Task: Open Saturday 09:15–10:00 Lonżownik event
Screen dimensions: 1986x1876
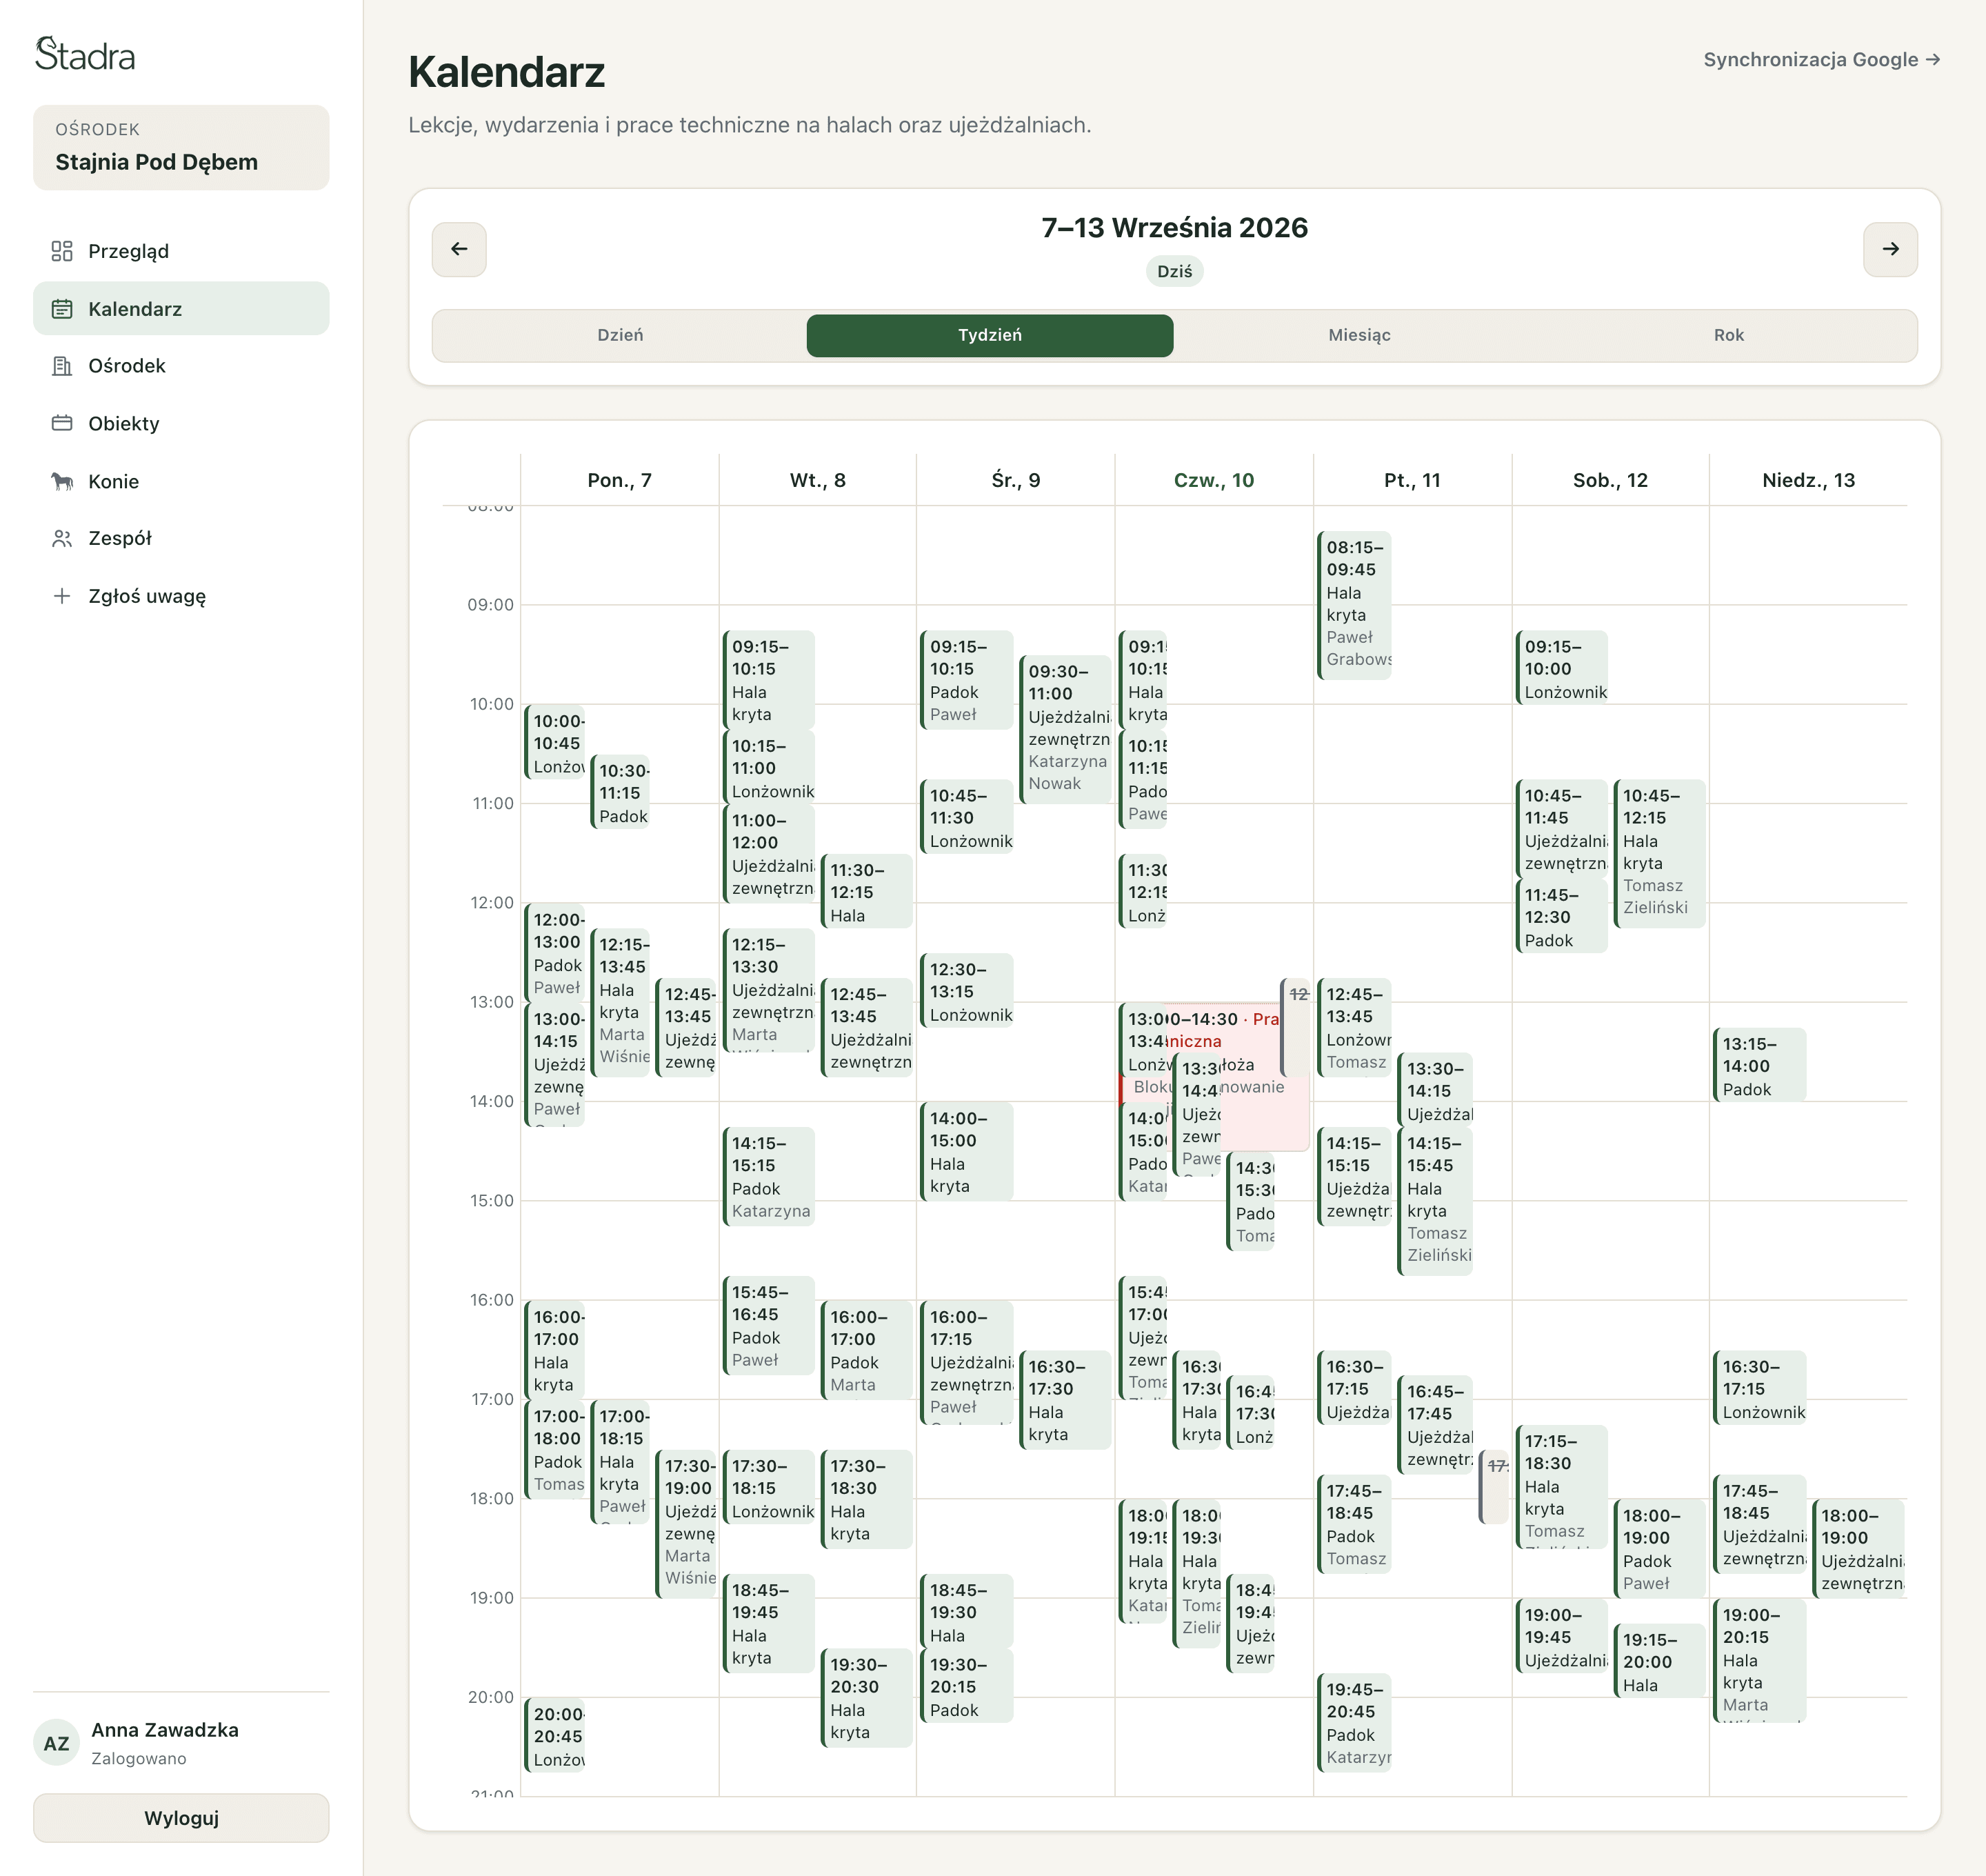Action: (1561, 667)
